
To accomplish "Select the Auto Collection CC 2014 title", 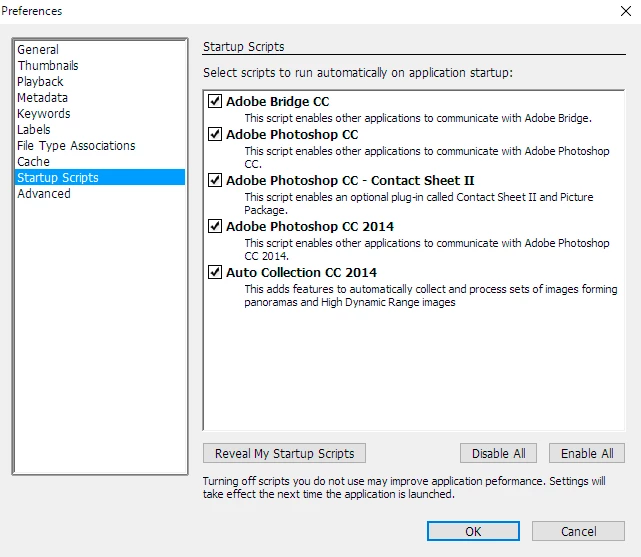I will [x=301, y=273].
